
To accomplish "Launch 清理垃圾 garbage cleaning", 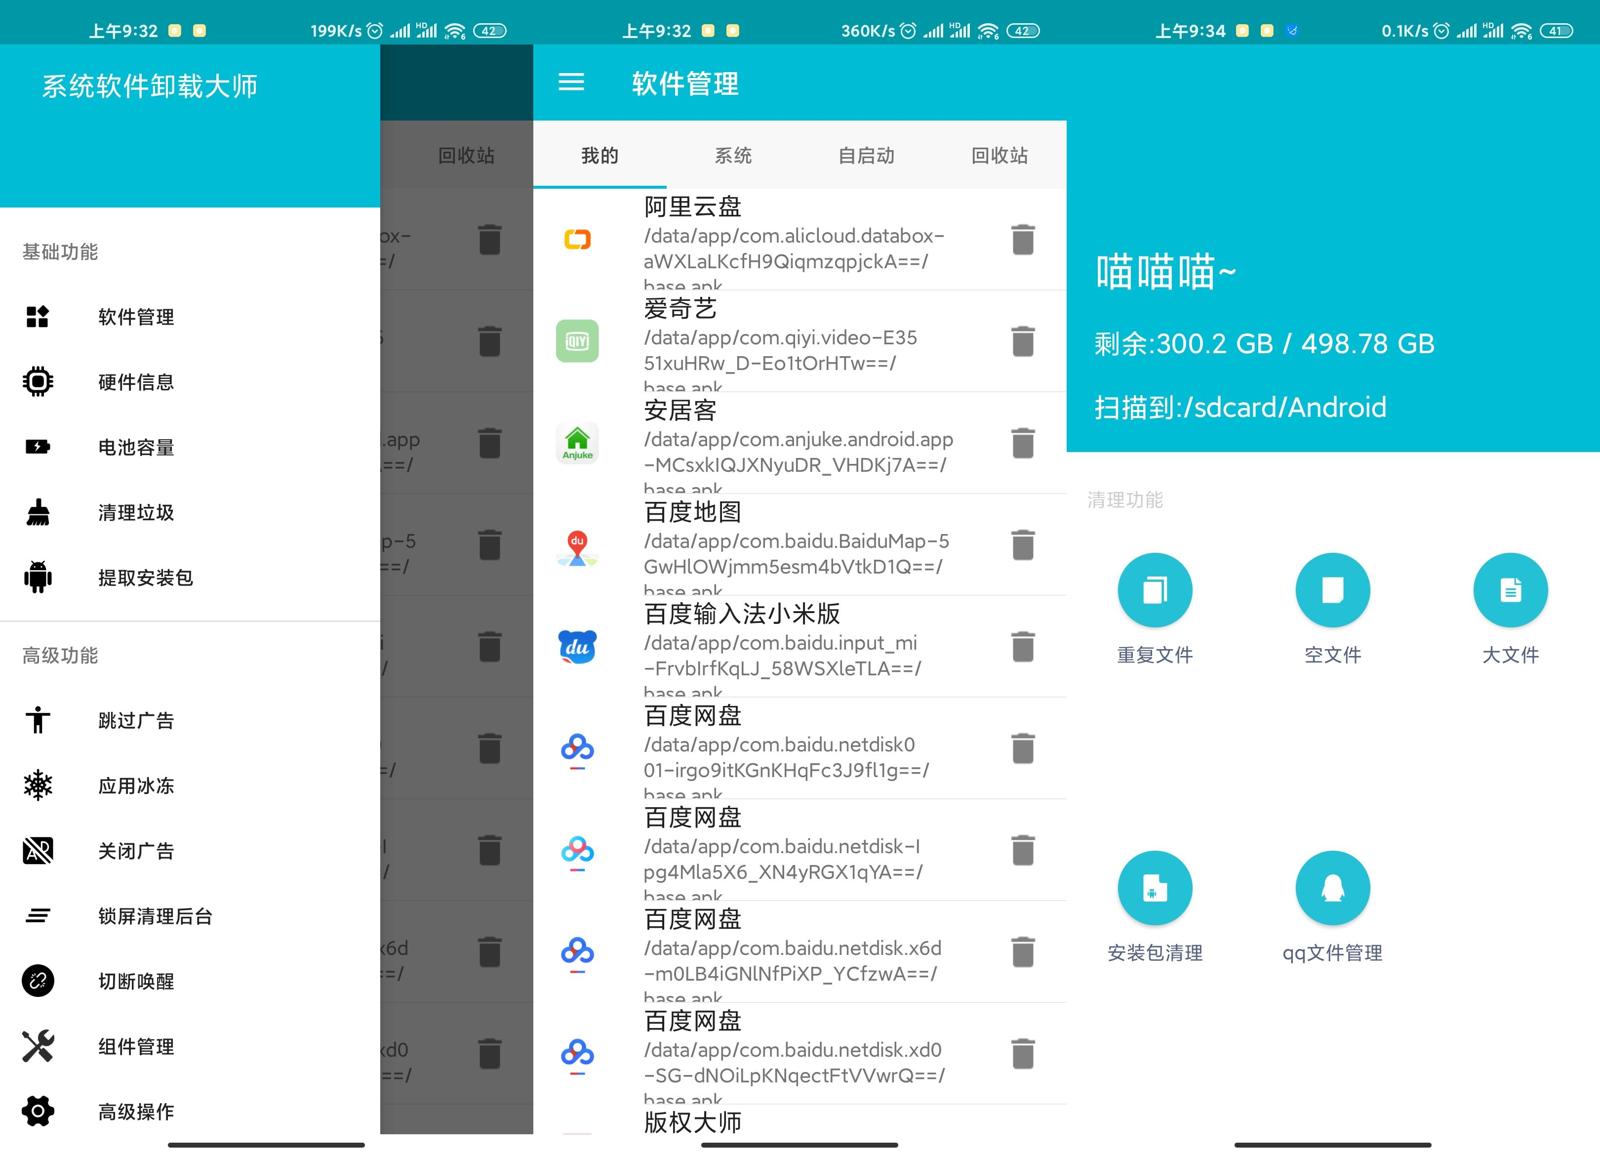I will pos(135,512).
